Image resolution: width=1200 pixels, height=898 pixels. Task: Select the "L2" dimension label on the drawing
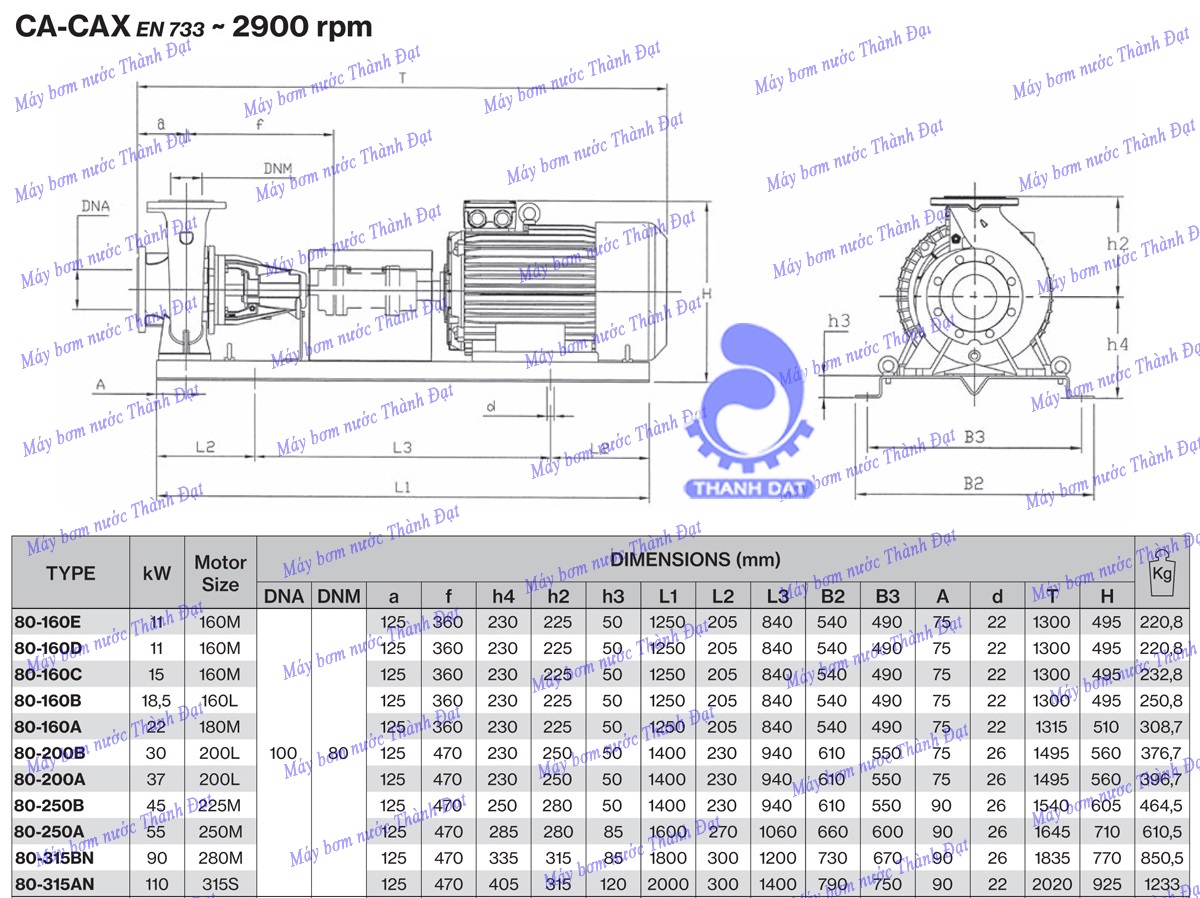[x=204, y=446]
